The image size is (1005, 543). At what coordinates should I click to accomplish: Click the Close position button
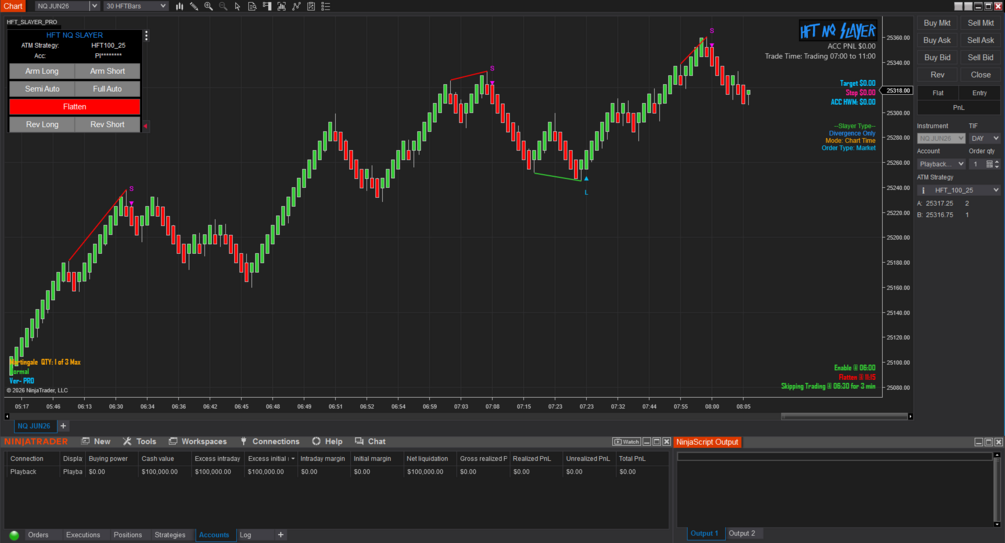coord(981,75)
